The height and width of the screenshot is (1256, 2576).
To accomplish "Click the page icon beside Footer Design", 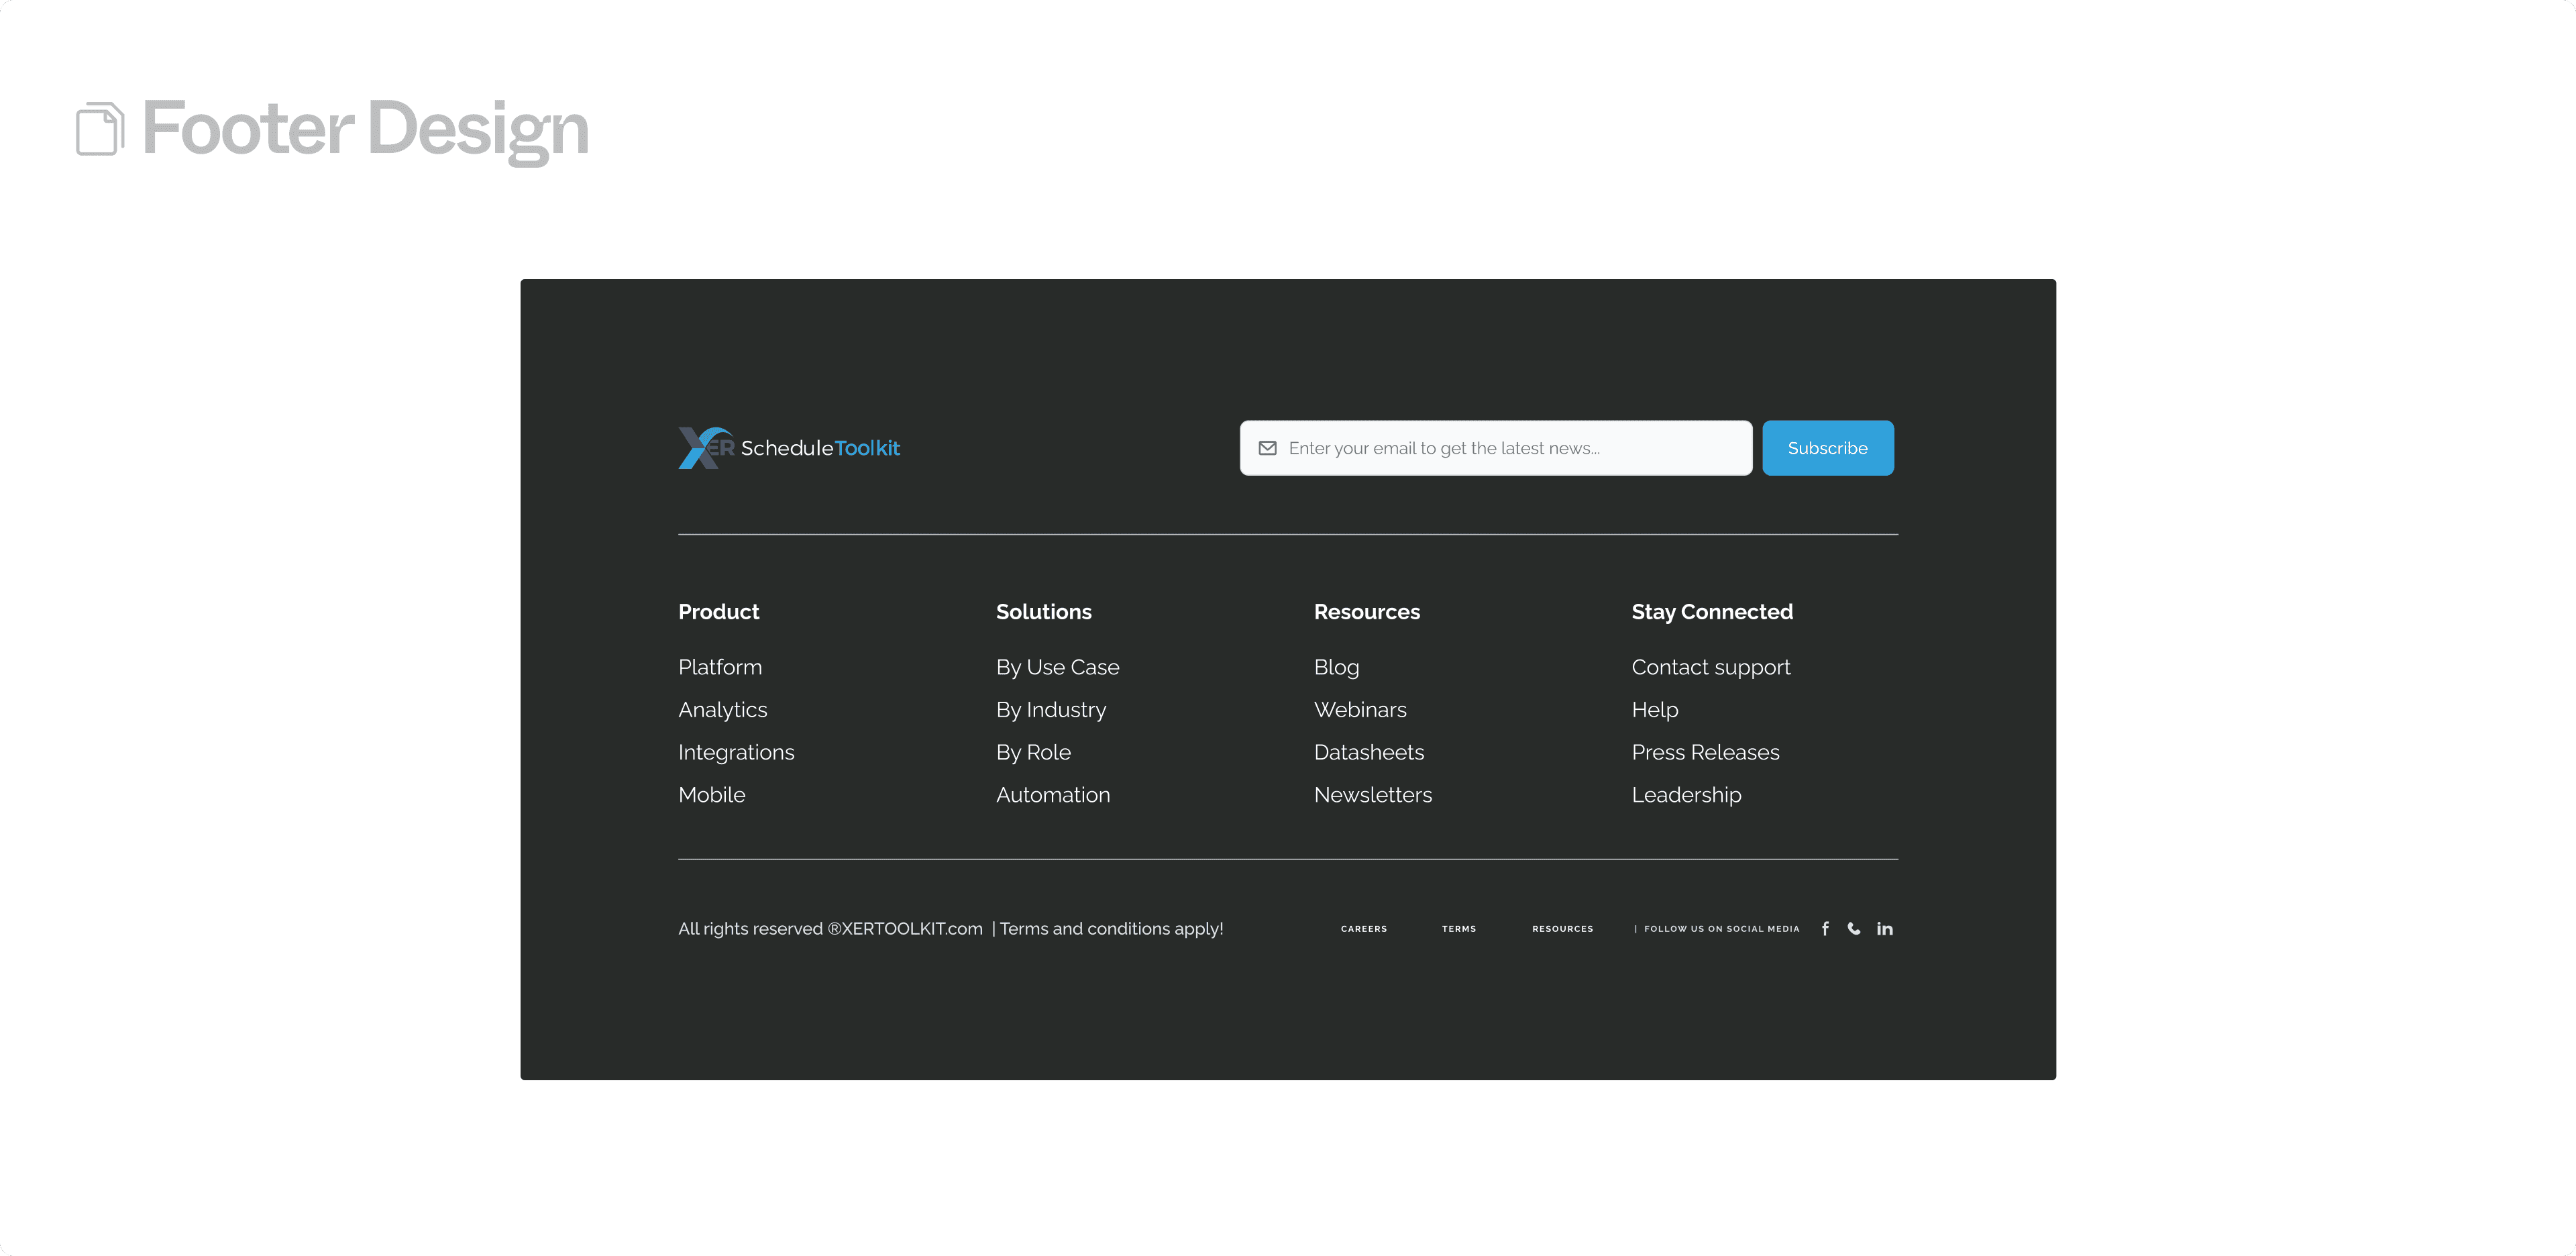I will click(x=100, y=129).
